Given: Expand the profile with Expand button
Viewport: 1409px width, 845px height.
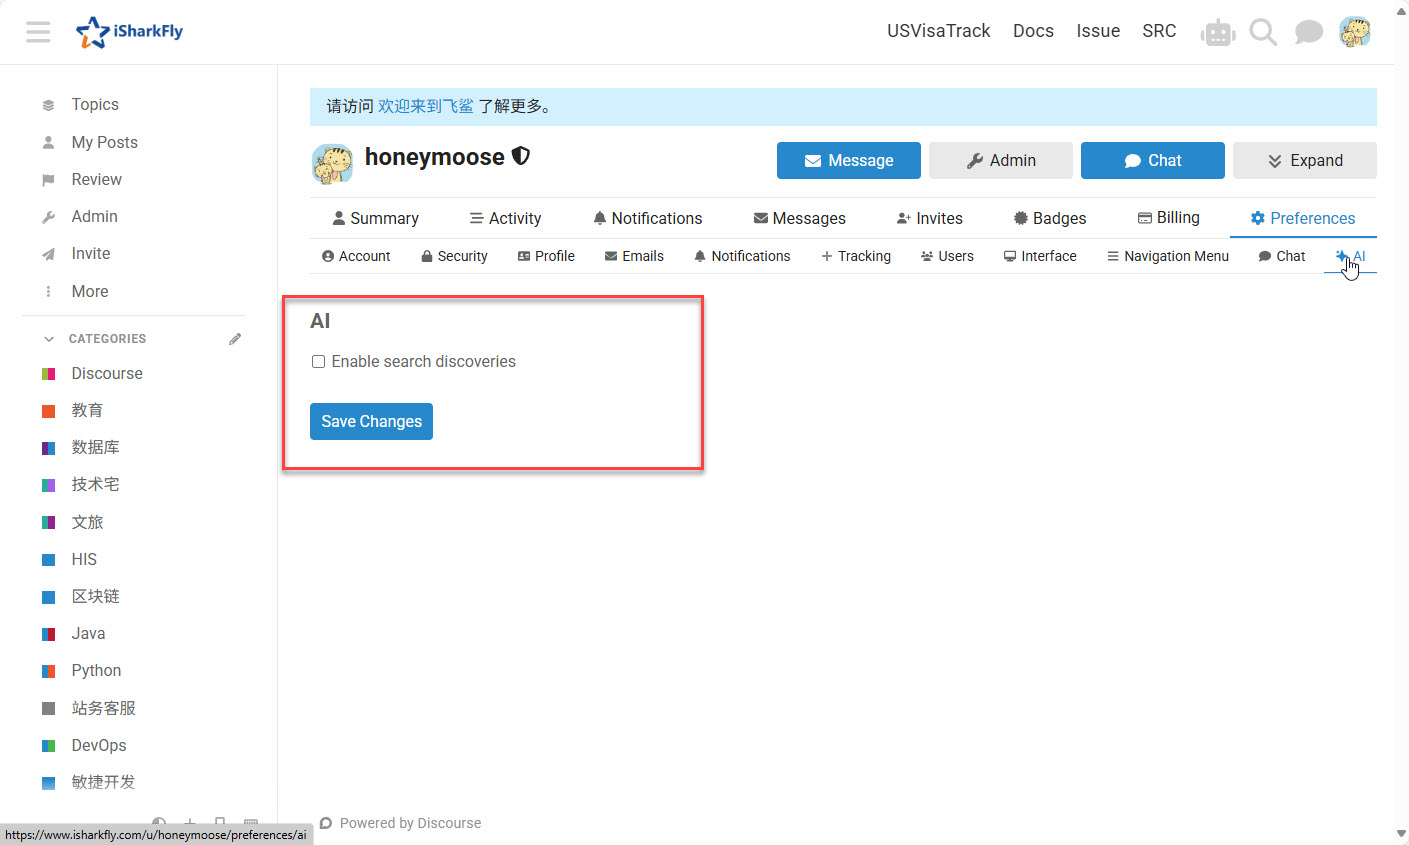Looking at the screenshot, I should tap(1305, 160).
